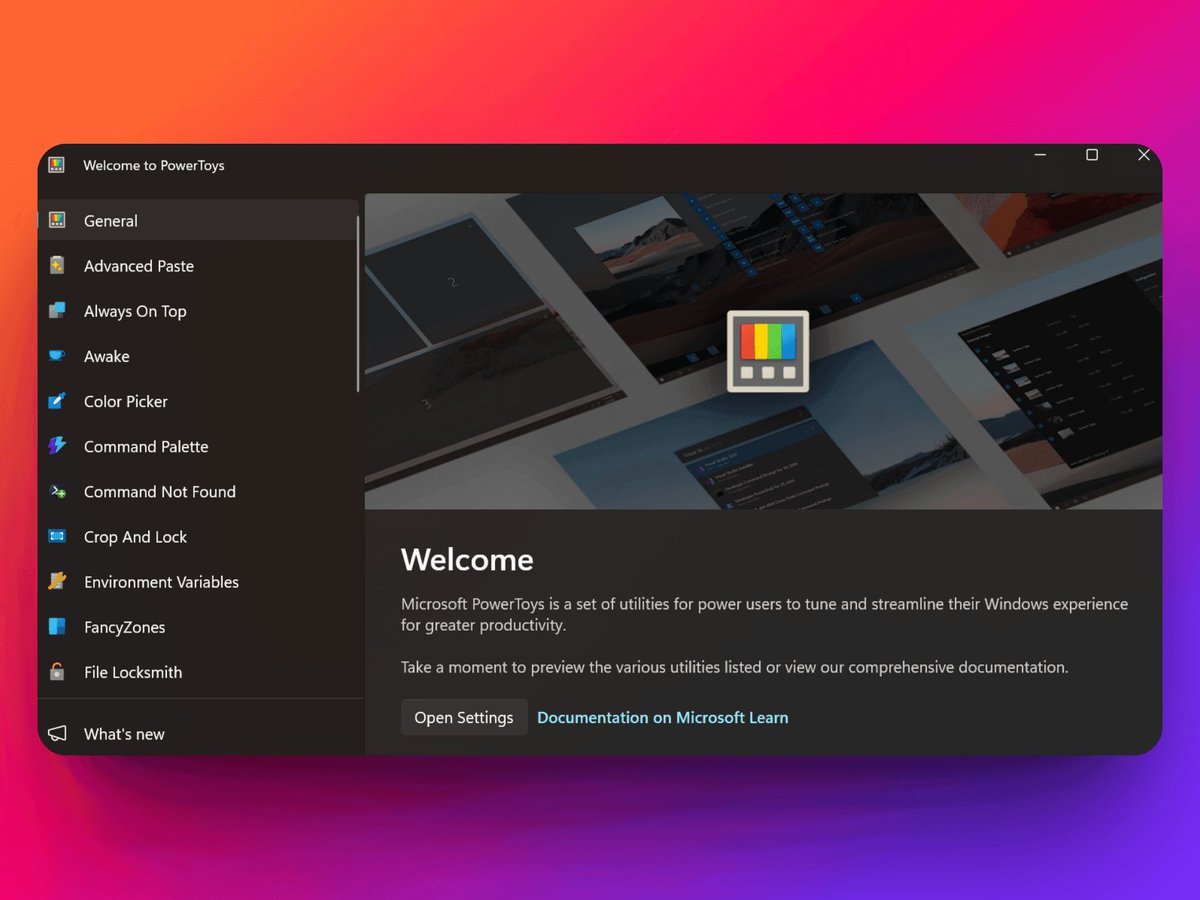Screen dimensions: 1200x900
Task: Select Command Palette in navigation
Action: click(x=198, y=446)
